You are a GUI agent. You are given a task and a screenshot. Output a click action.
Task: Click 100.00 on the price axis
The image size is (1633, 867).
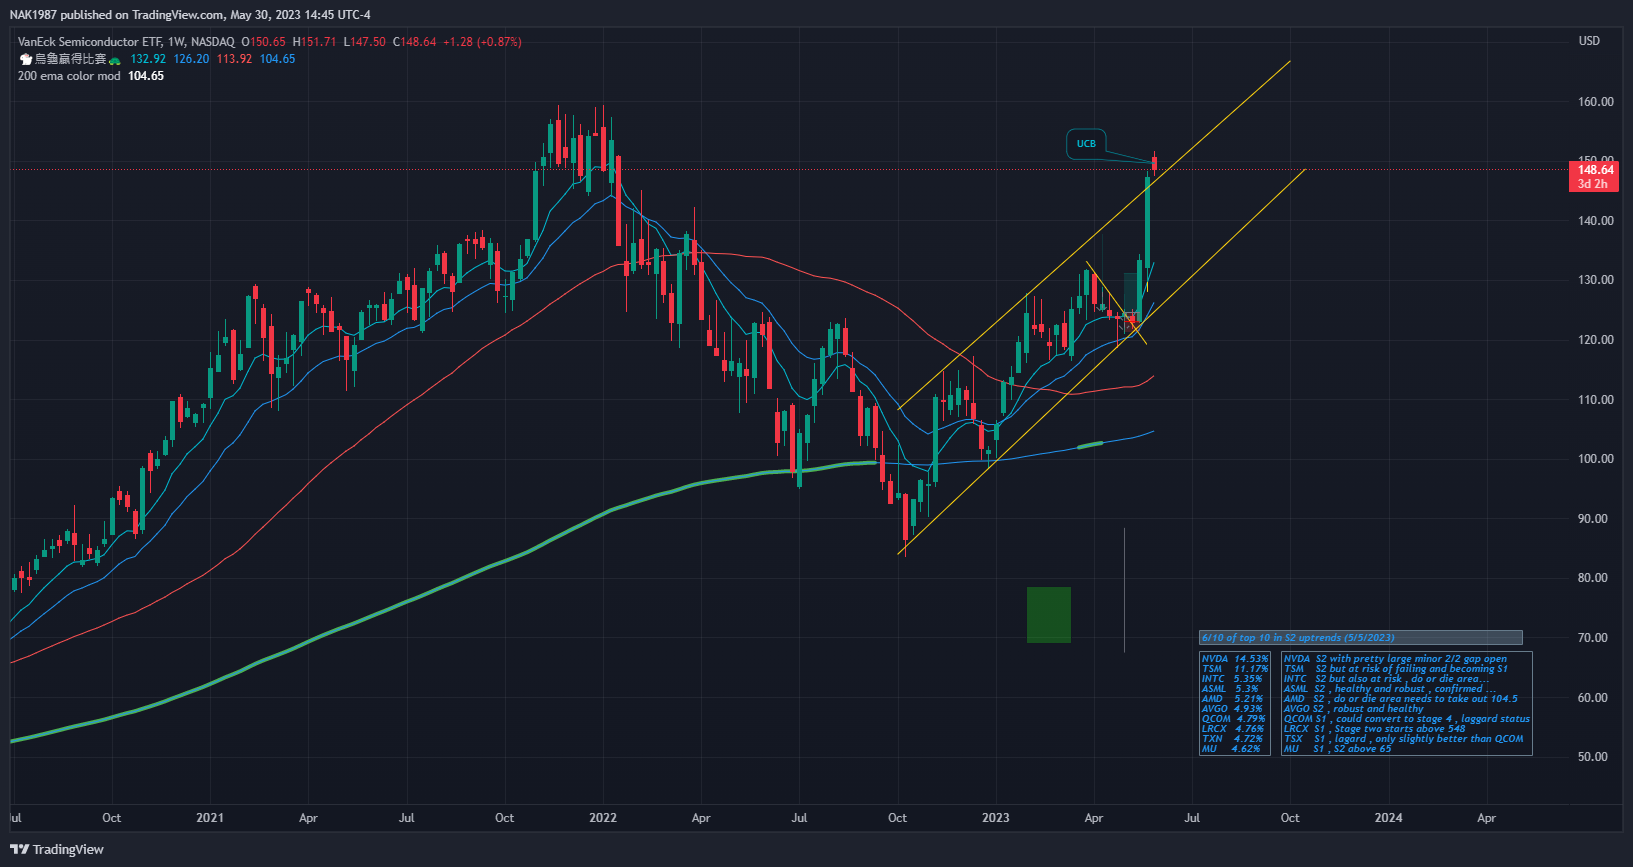1595,459
